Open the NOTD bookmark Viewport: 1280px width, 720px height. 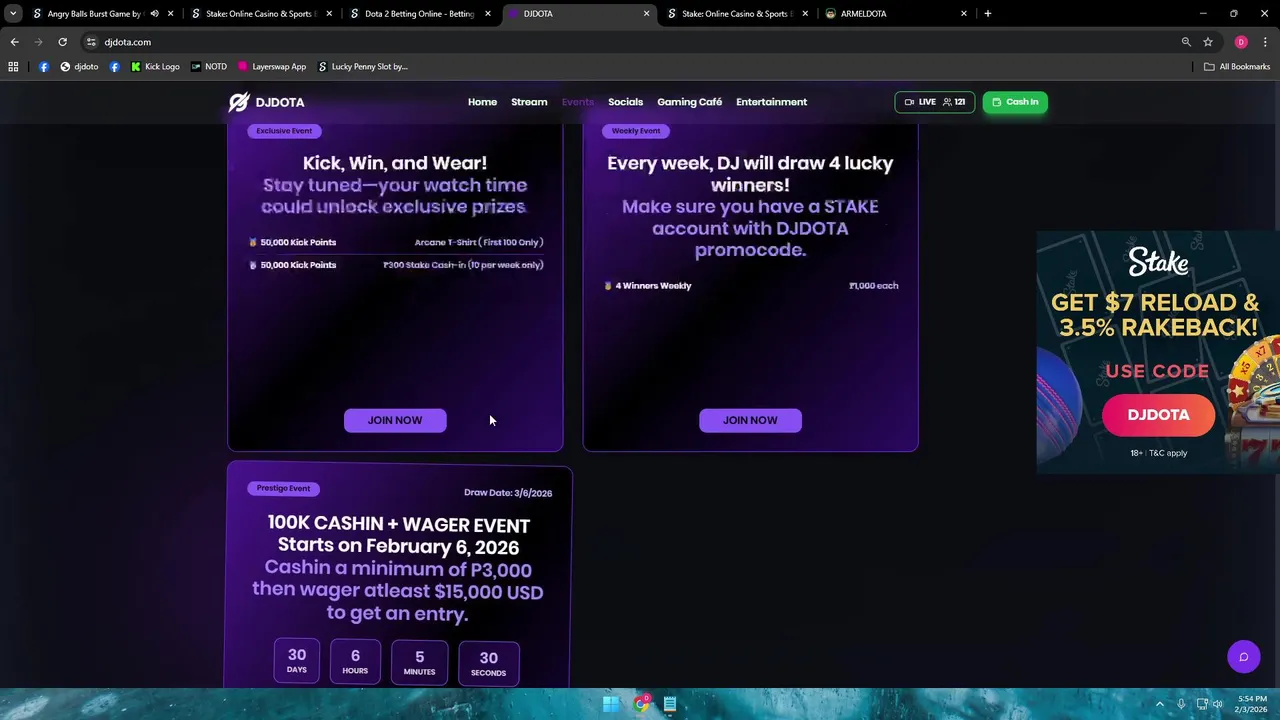(x=208, y=67)
